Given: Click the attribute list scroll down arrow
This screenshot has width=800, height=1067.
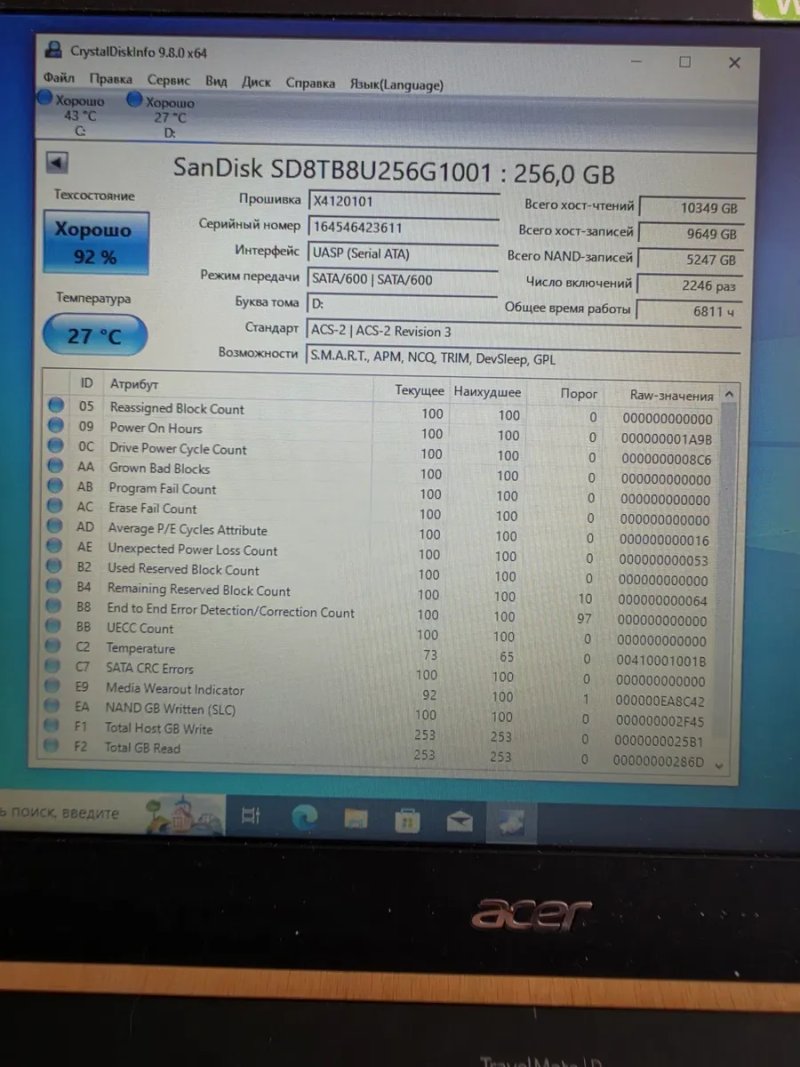Looking at the screenshot, I should click(x=720, y=766).
